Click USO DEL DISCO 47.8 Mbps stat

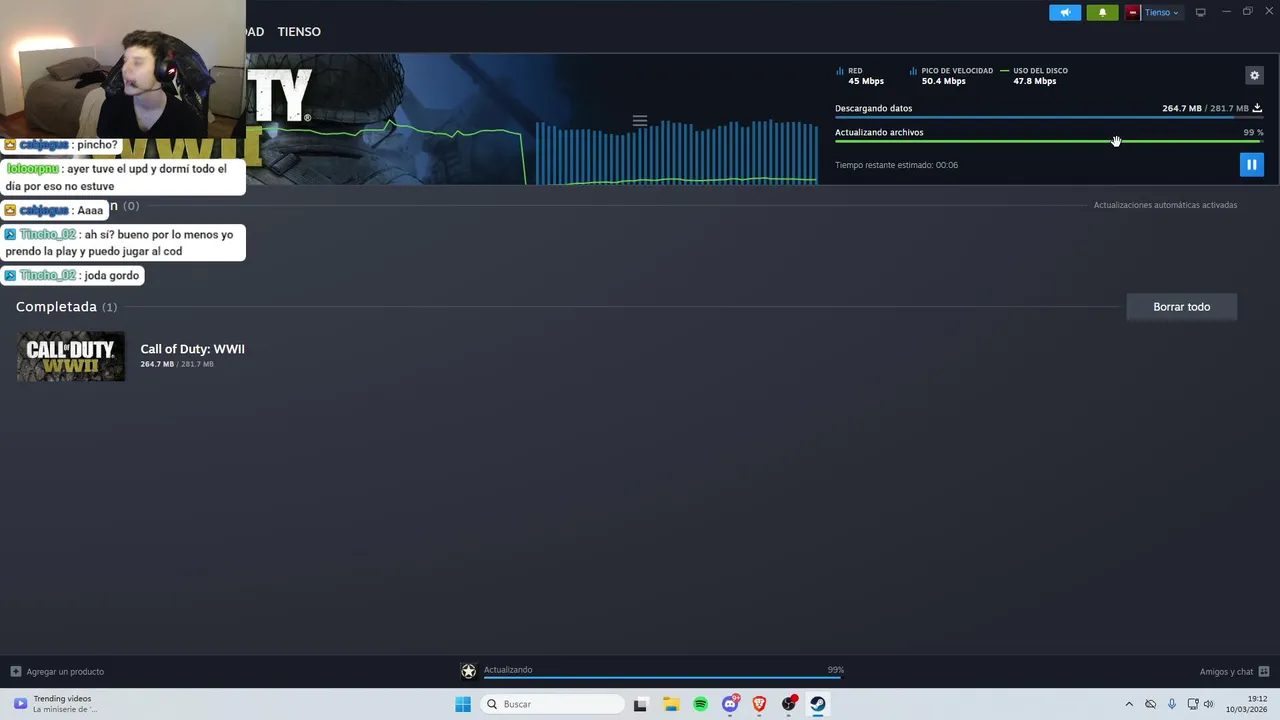(x=1034, y=76)
